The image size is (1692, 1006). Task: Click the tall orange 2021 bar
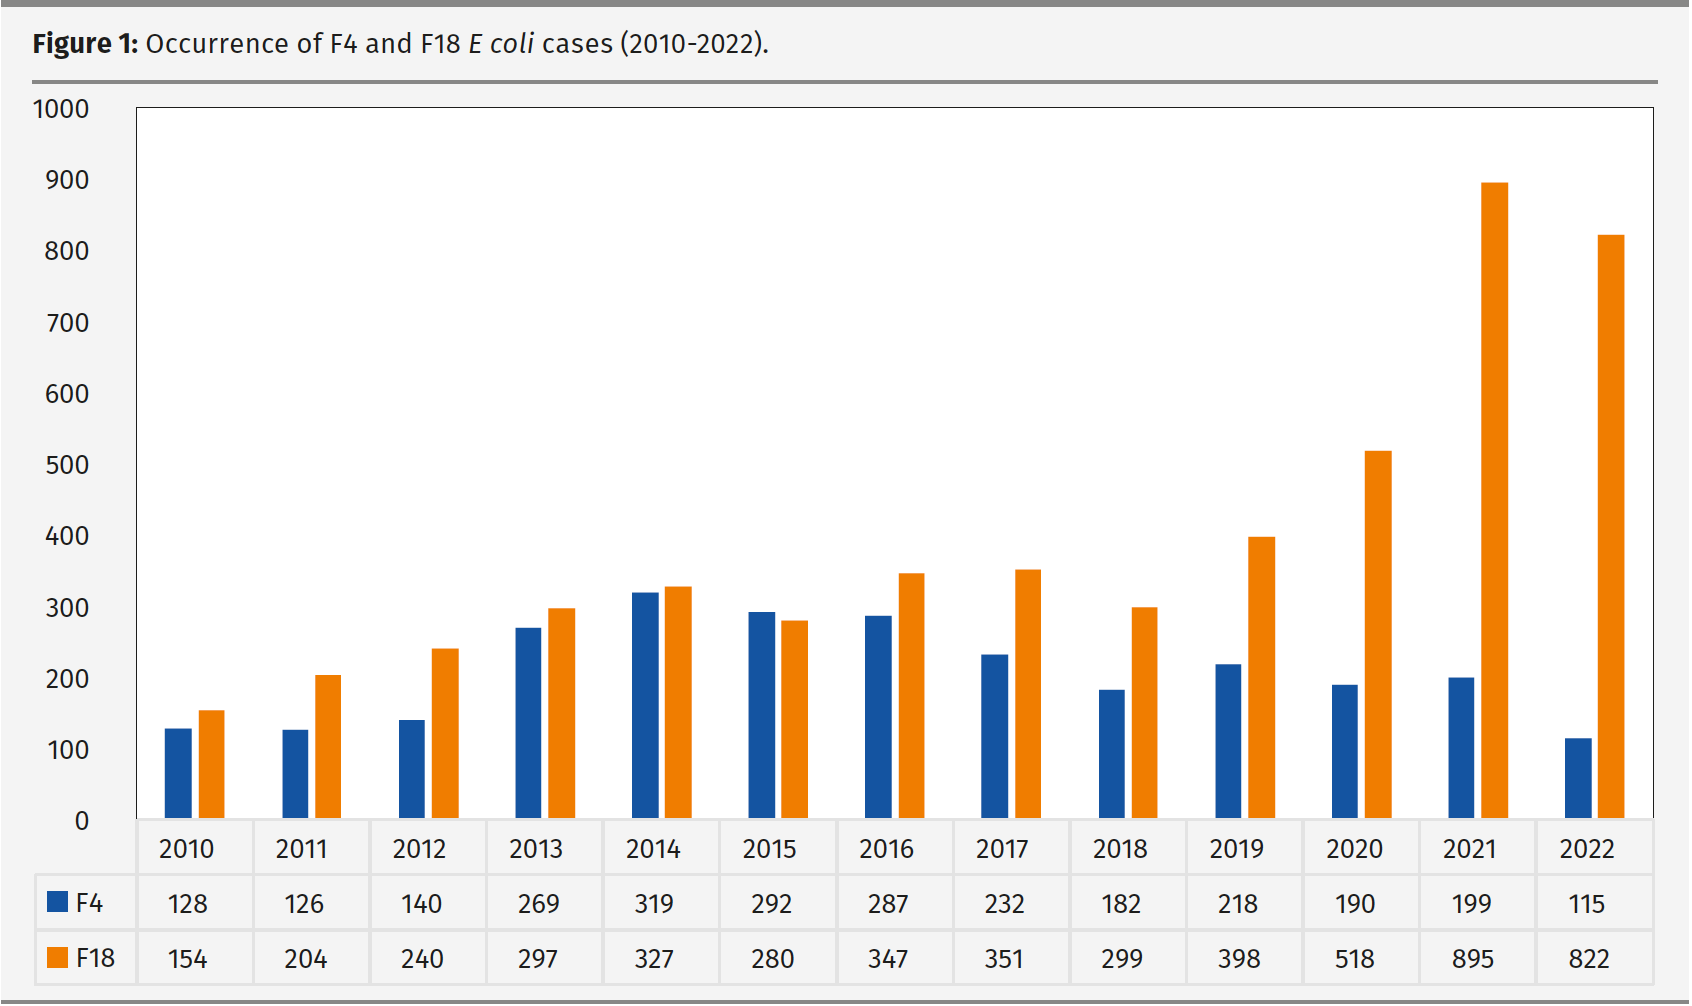pos(1492,500)
